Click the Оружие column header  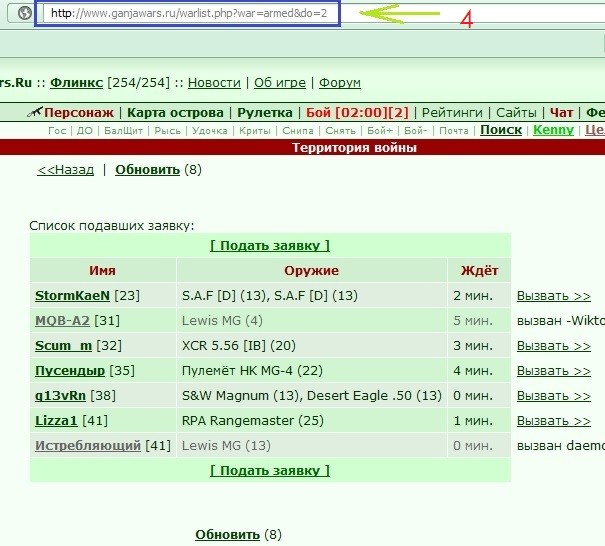(311, 270)
